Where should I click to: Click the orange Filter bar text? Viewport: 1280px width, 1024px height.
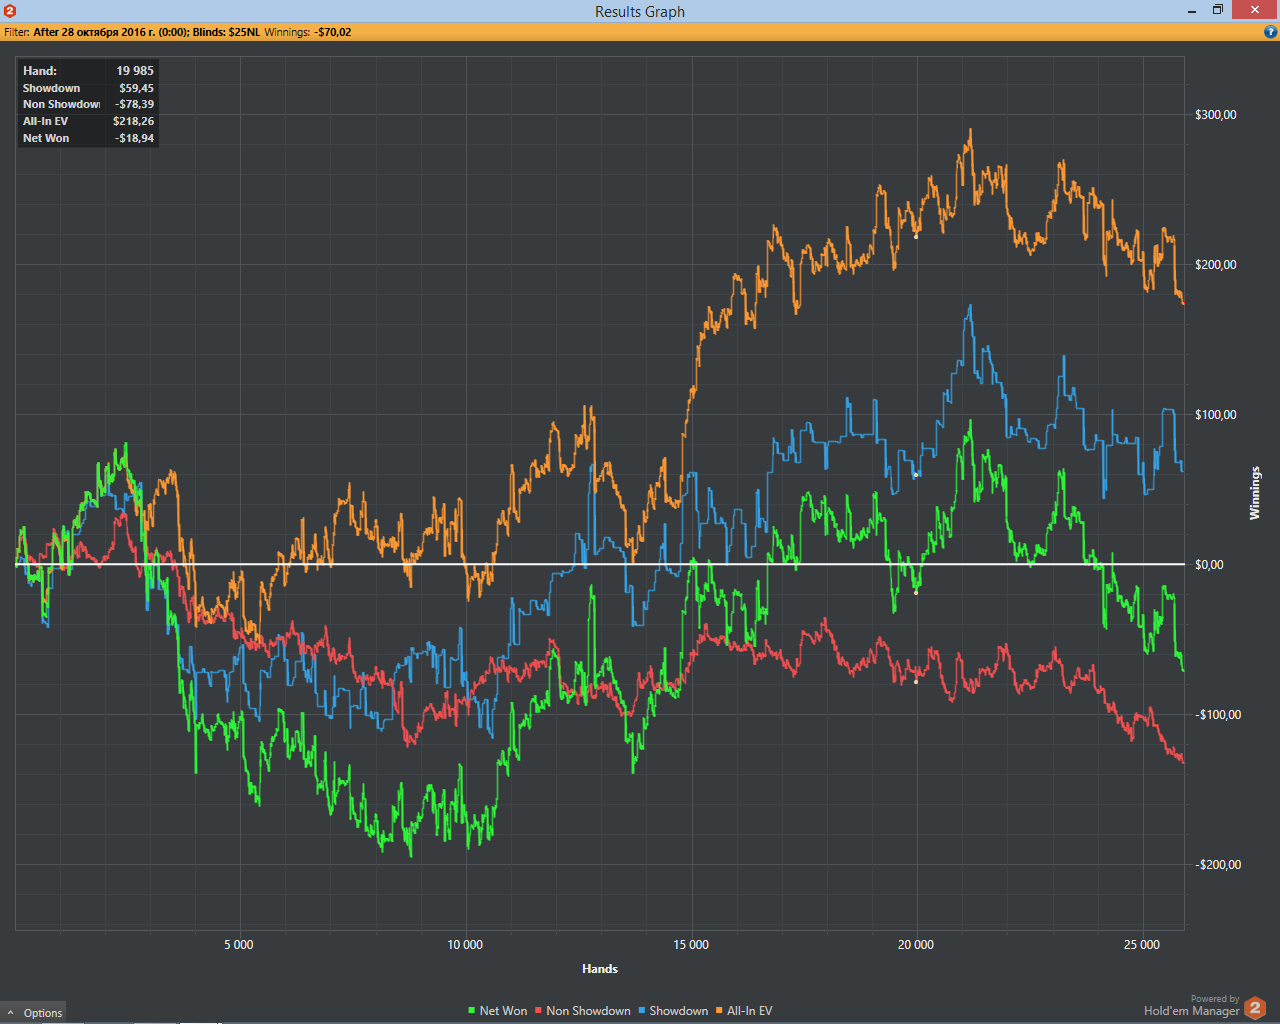[178, 32]
